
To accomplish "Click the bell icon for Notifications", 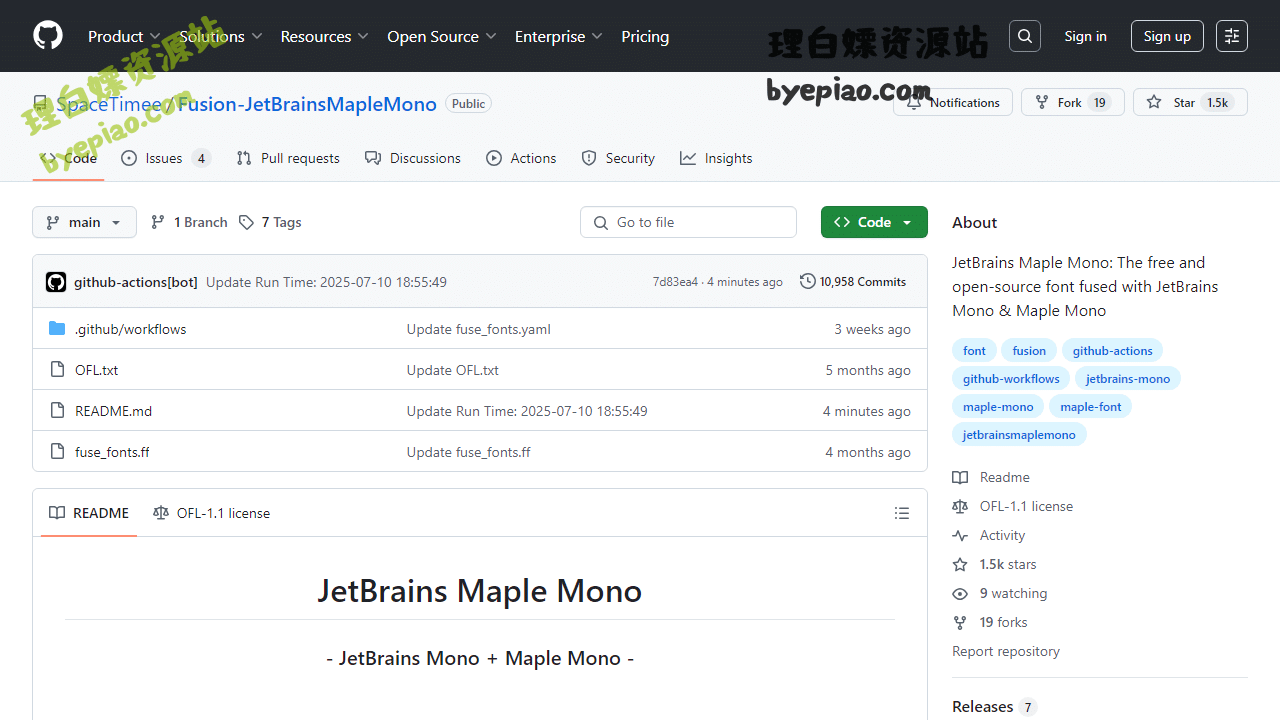I will 914,102.
